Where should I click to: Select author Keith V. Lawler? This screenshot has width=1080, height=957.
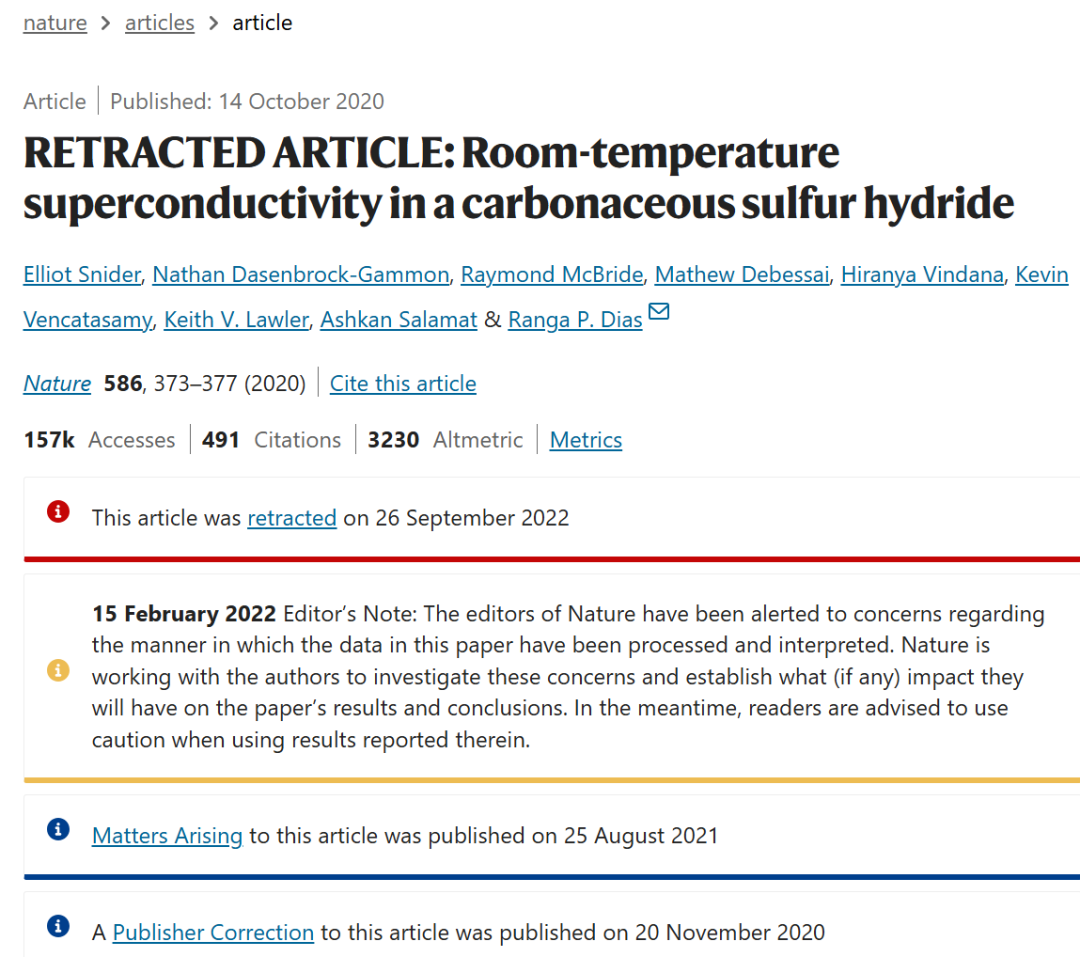(236, 319)
